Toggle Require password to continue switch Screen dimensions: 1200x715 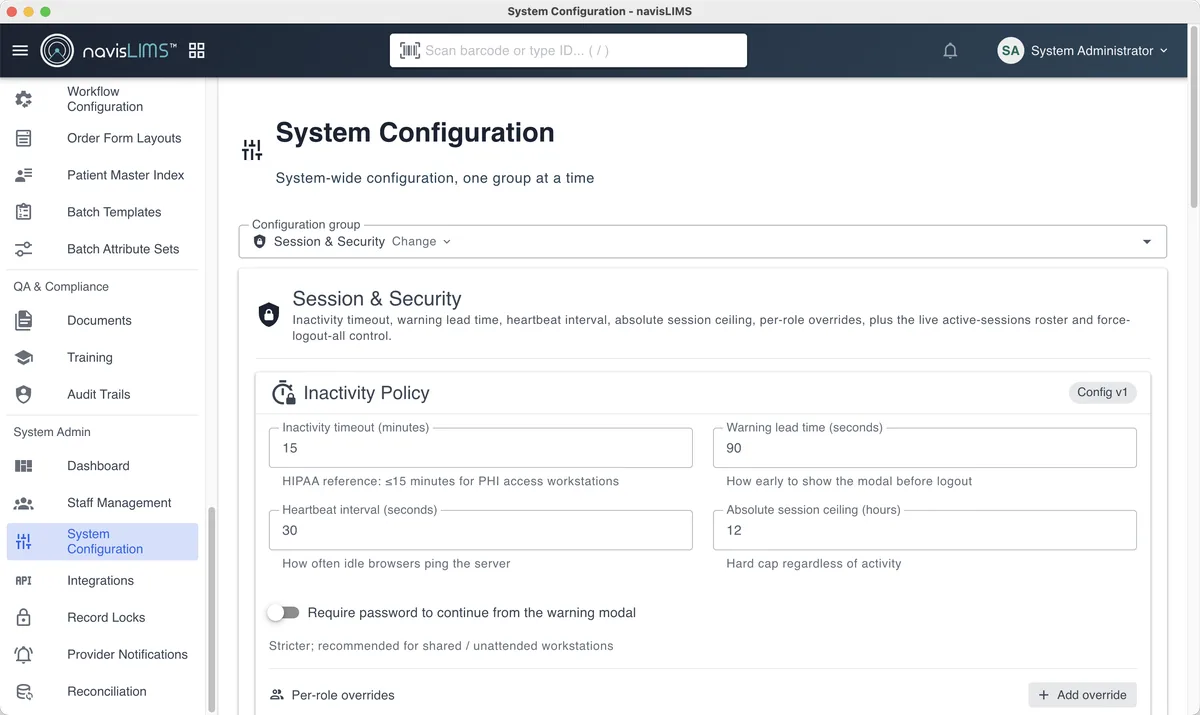[284, 612]
